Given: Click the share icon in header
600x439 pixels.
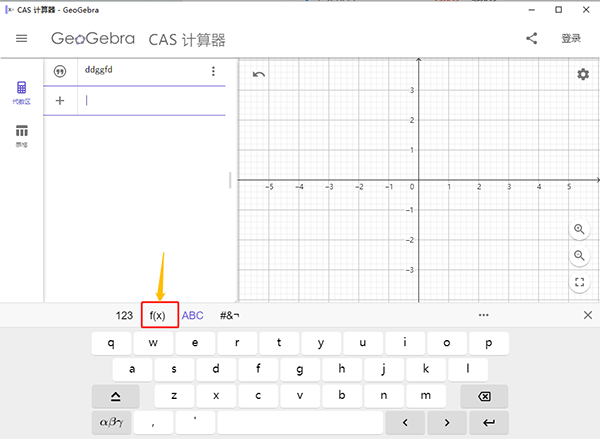Looking at the screenshot, I should [x=532, y=38].
